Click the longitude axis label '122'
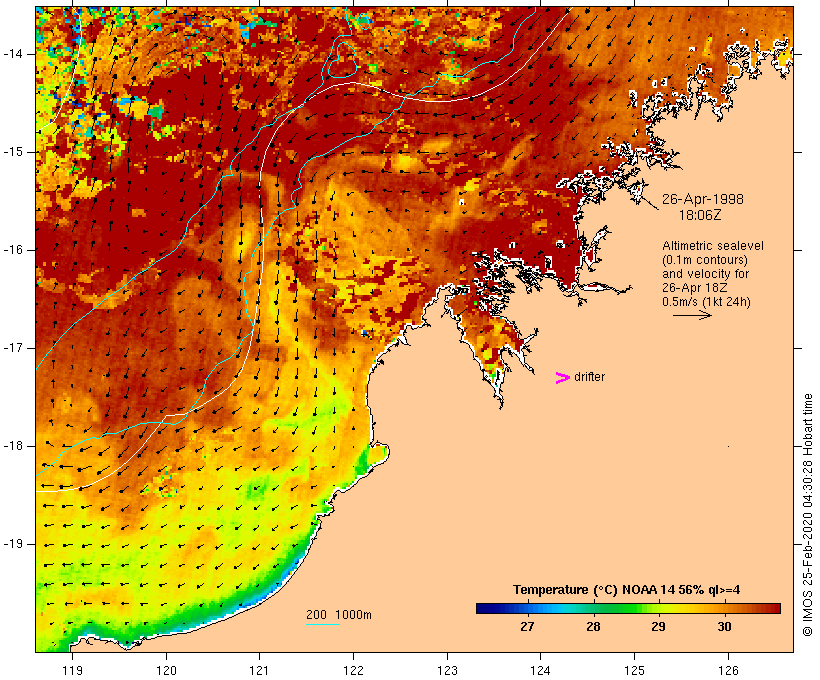 tap(354, 670)
